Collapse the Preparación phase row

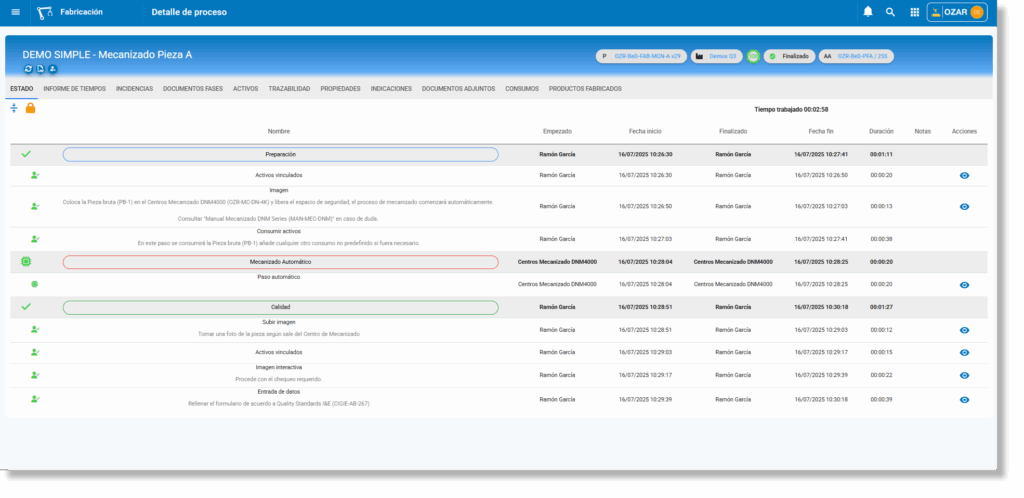[x=280, y=154]
